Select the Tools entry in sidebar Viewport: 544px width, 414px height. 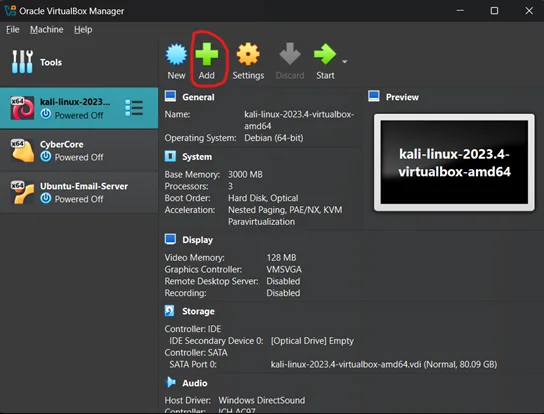pyautogui.click(x=79, y=62)
